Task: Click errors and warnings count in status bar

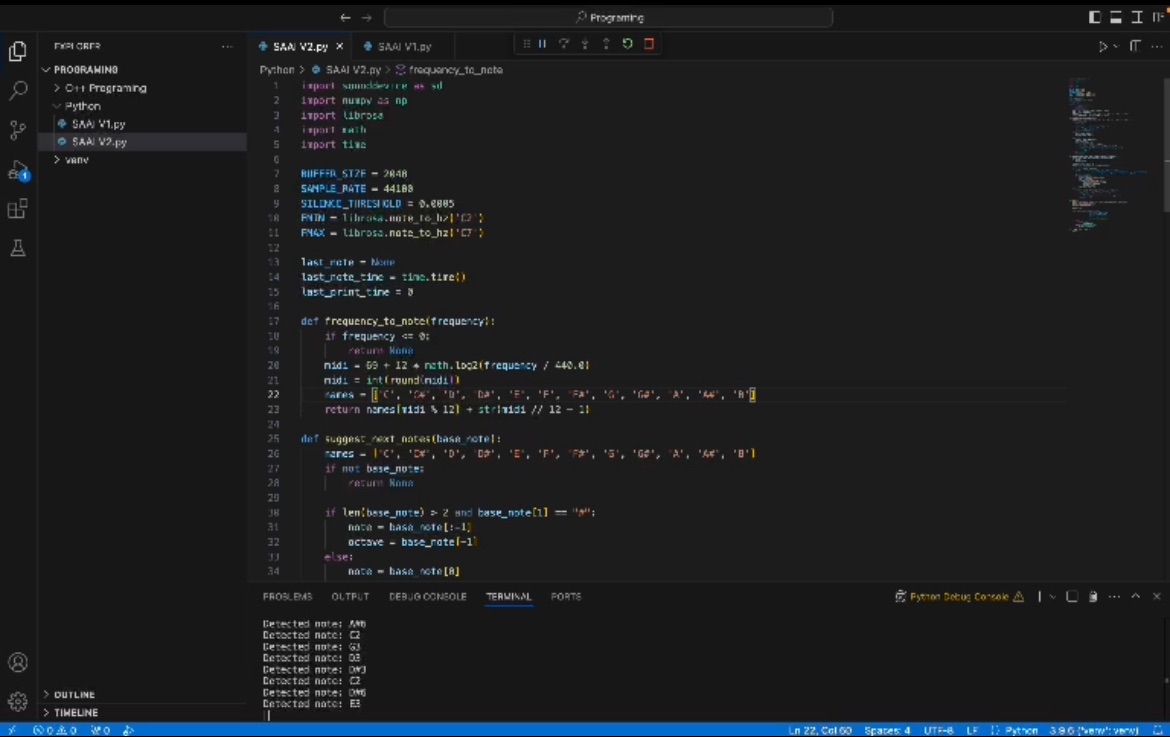Action: [x=54, y=730]
